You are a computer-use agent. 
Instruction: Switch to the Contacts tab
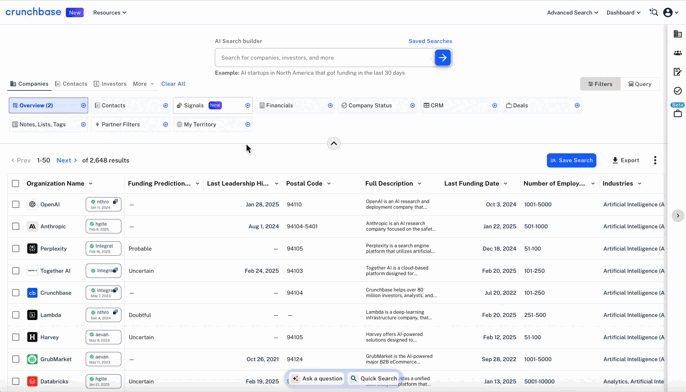(x=71, y=84)
